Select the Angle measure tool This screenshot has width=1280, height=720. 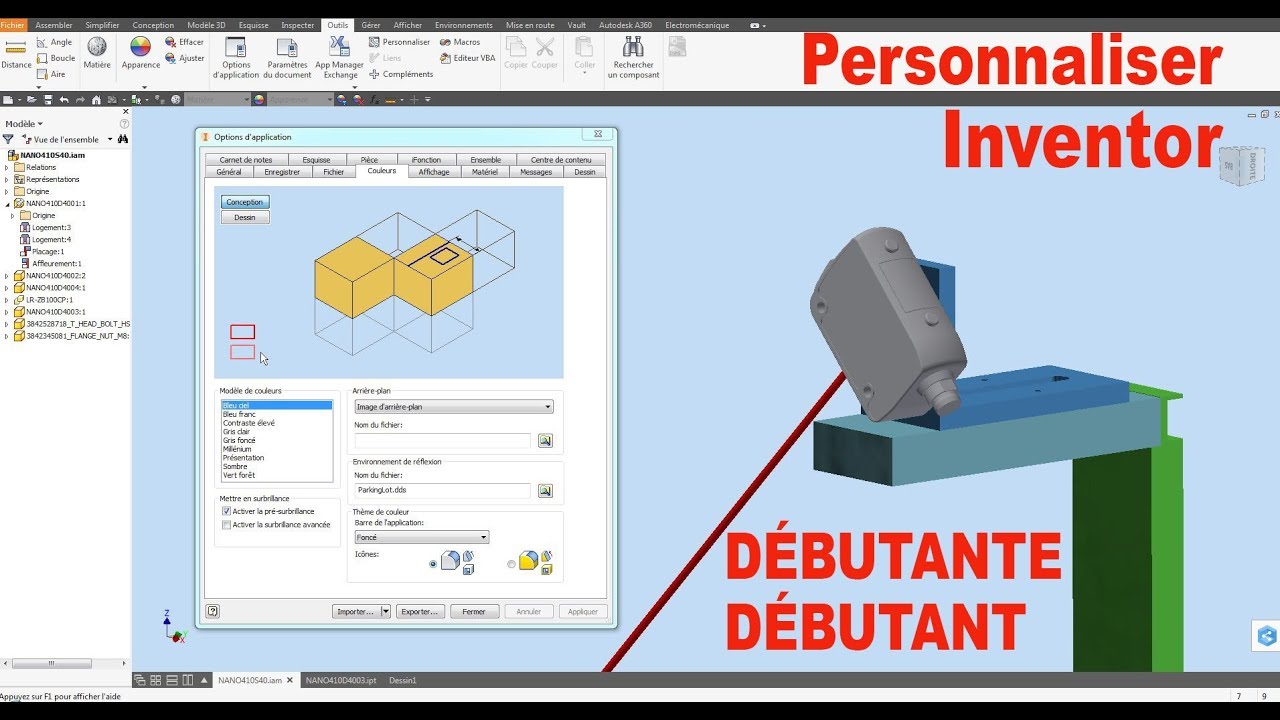pos(54,42)
